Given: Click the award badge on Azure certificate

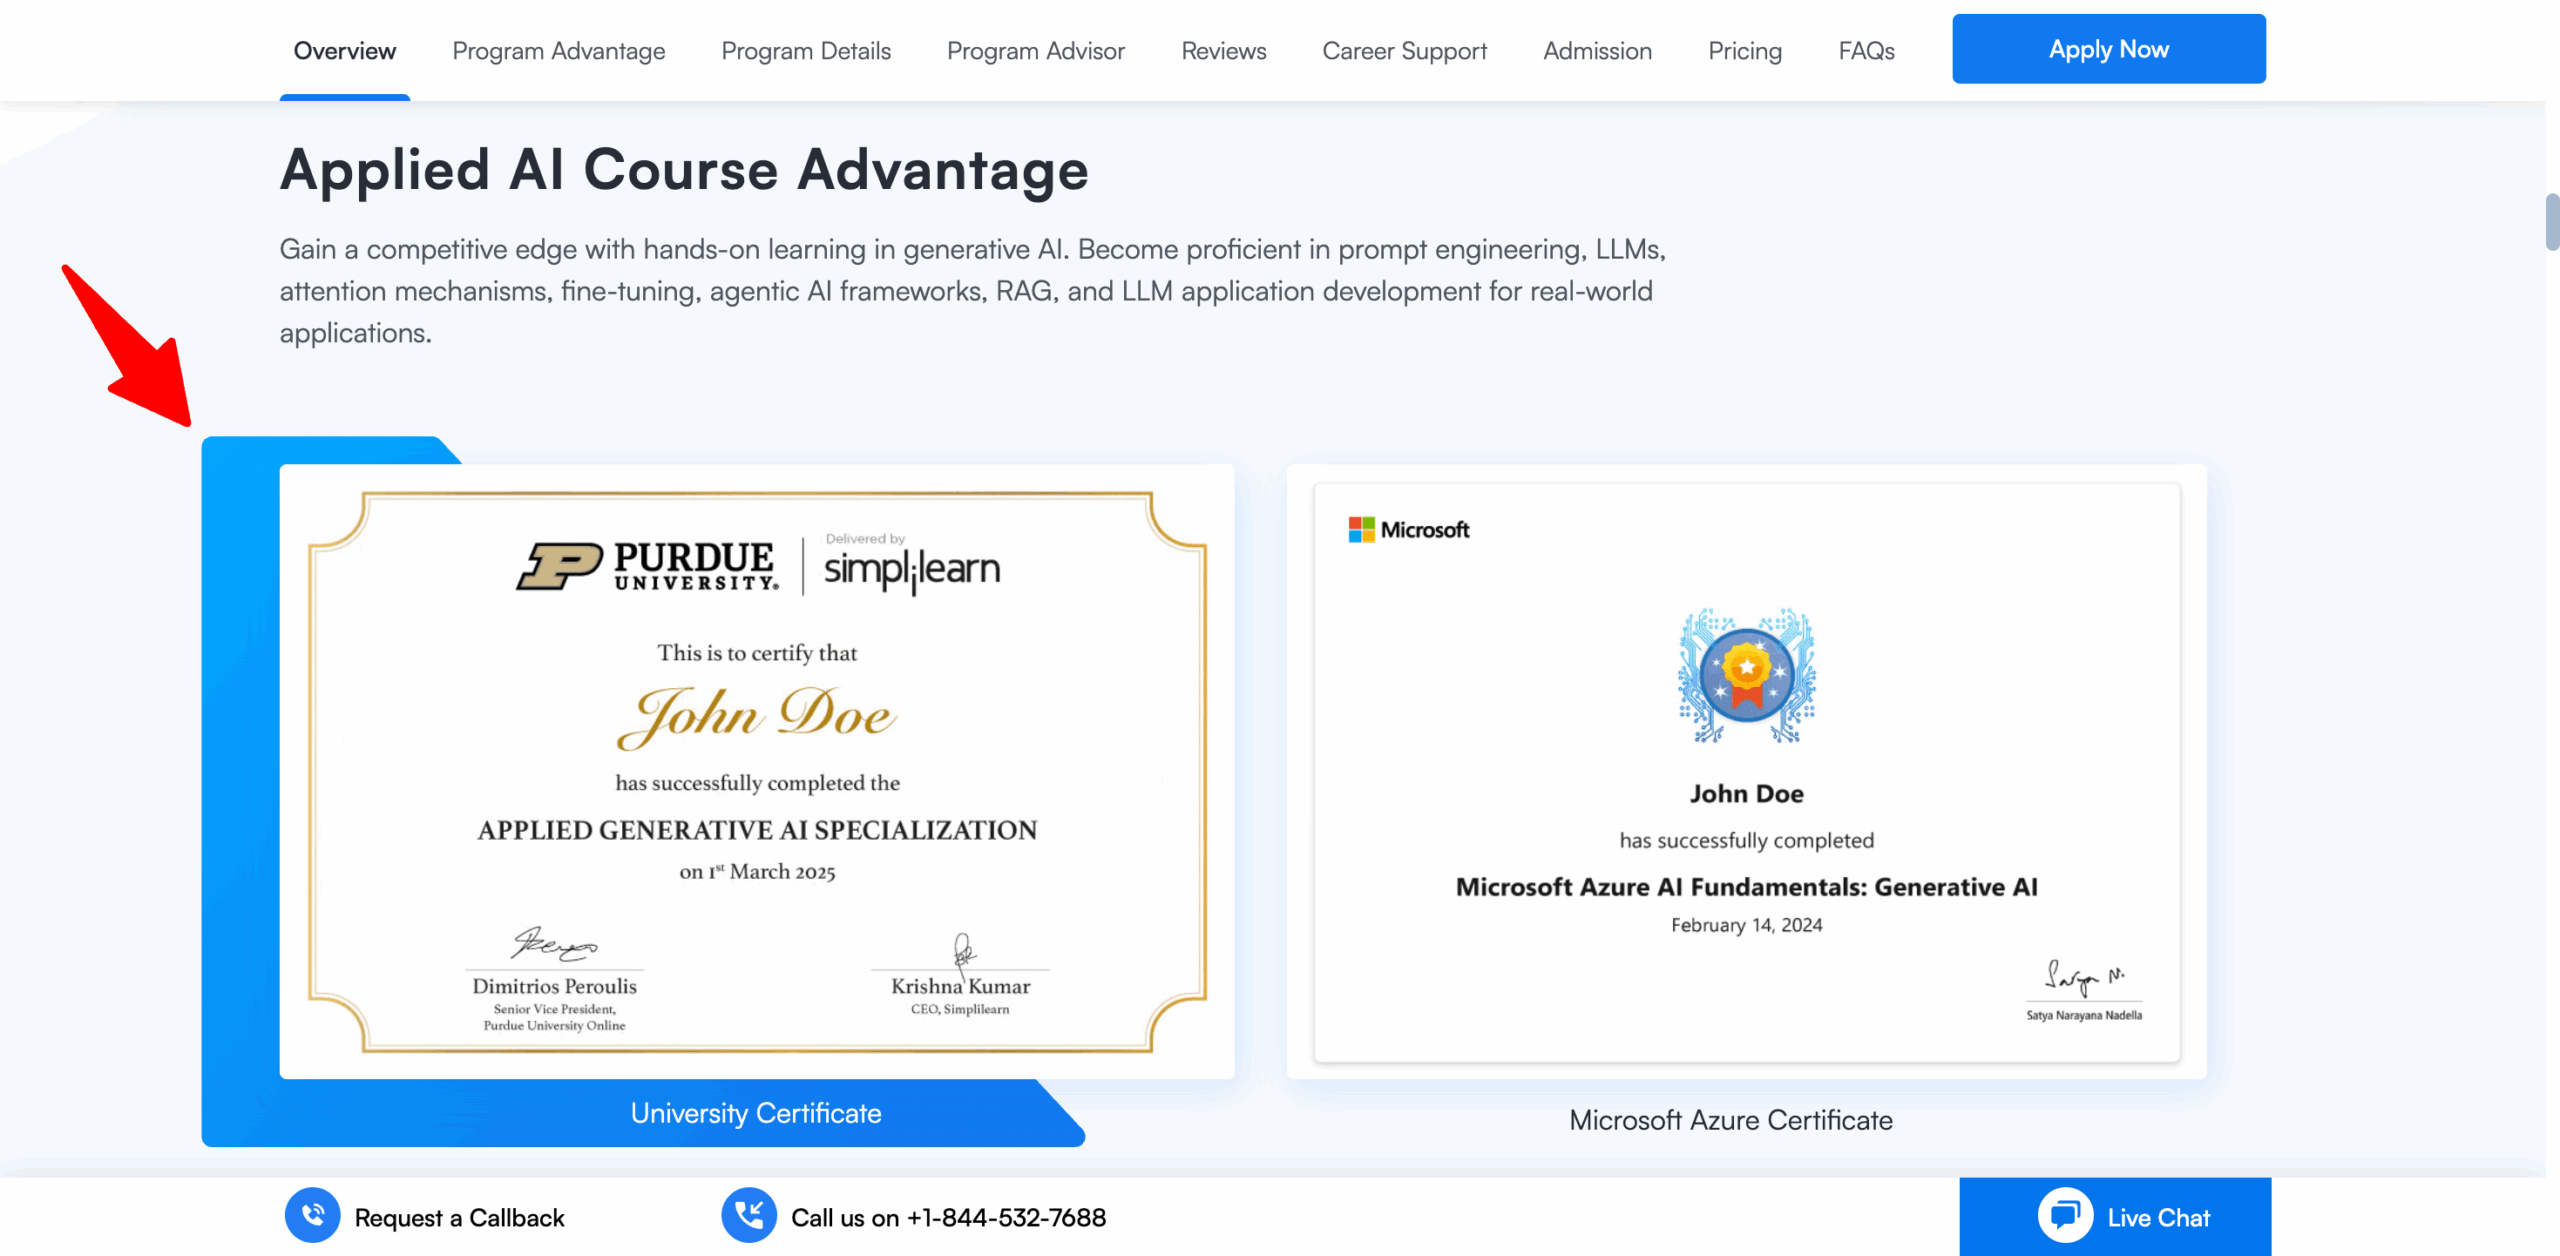Looking at the screenshot, I should (1746, 677).
